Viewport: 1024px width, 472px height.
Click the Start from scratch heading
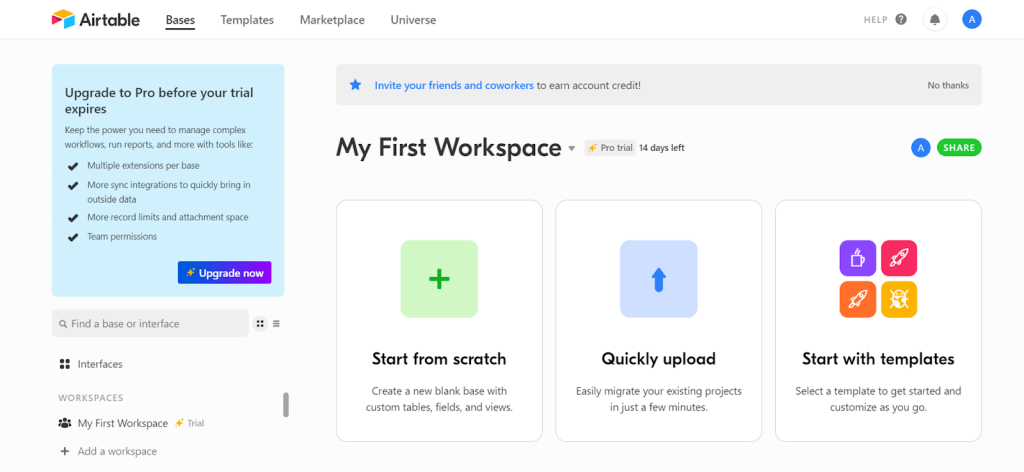[x=439, y=358]
